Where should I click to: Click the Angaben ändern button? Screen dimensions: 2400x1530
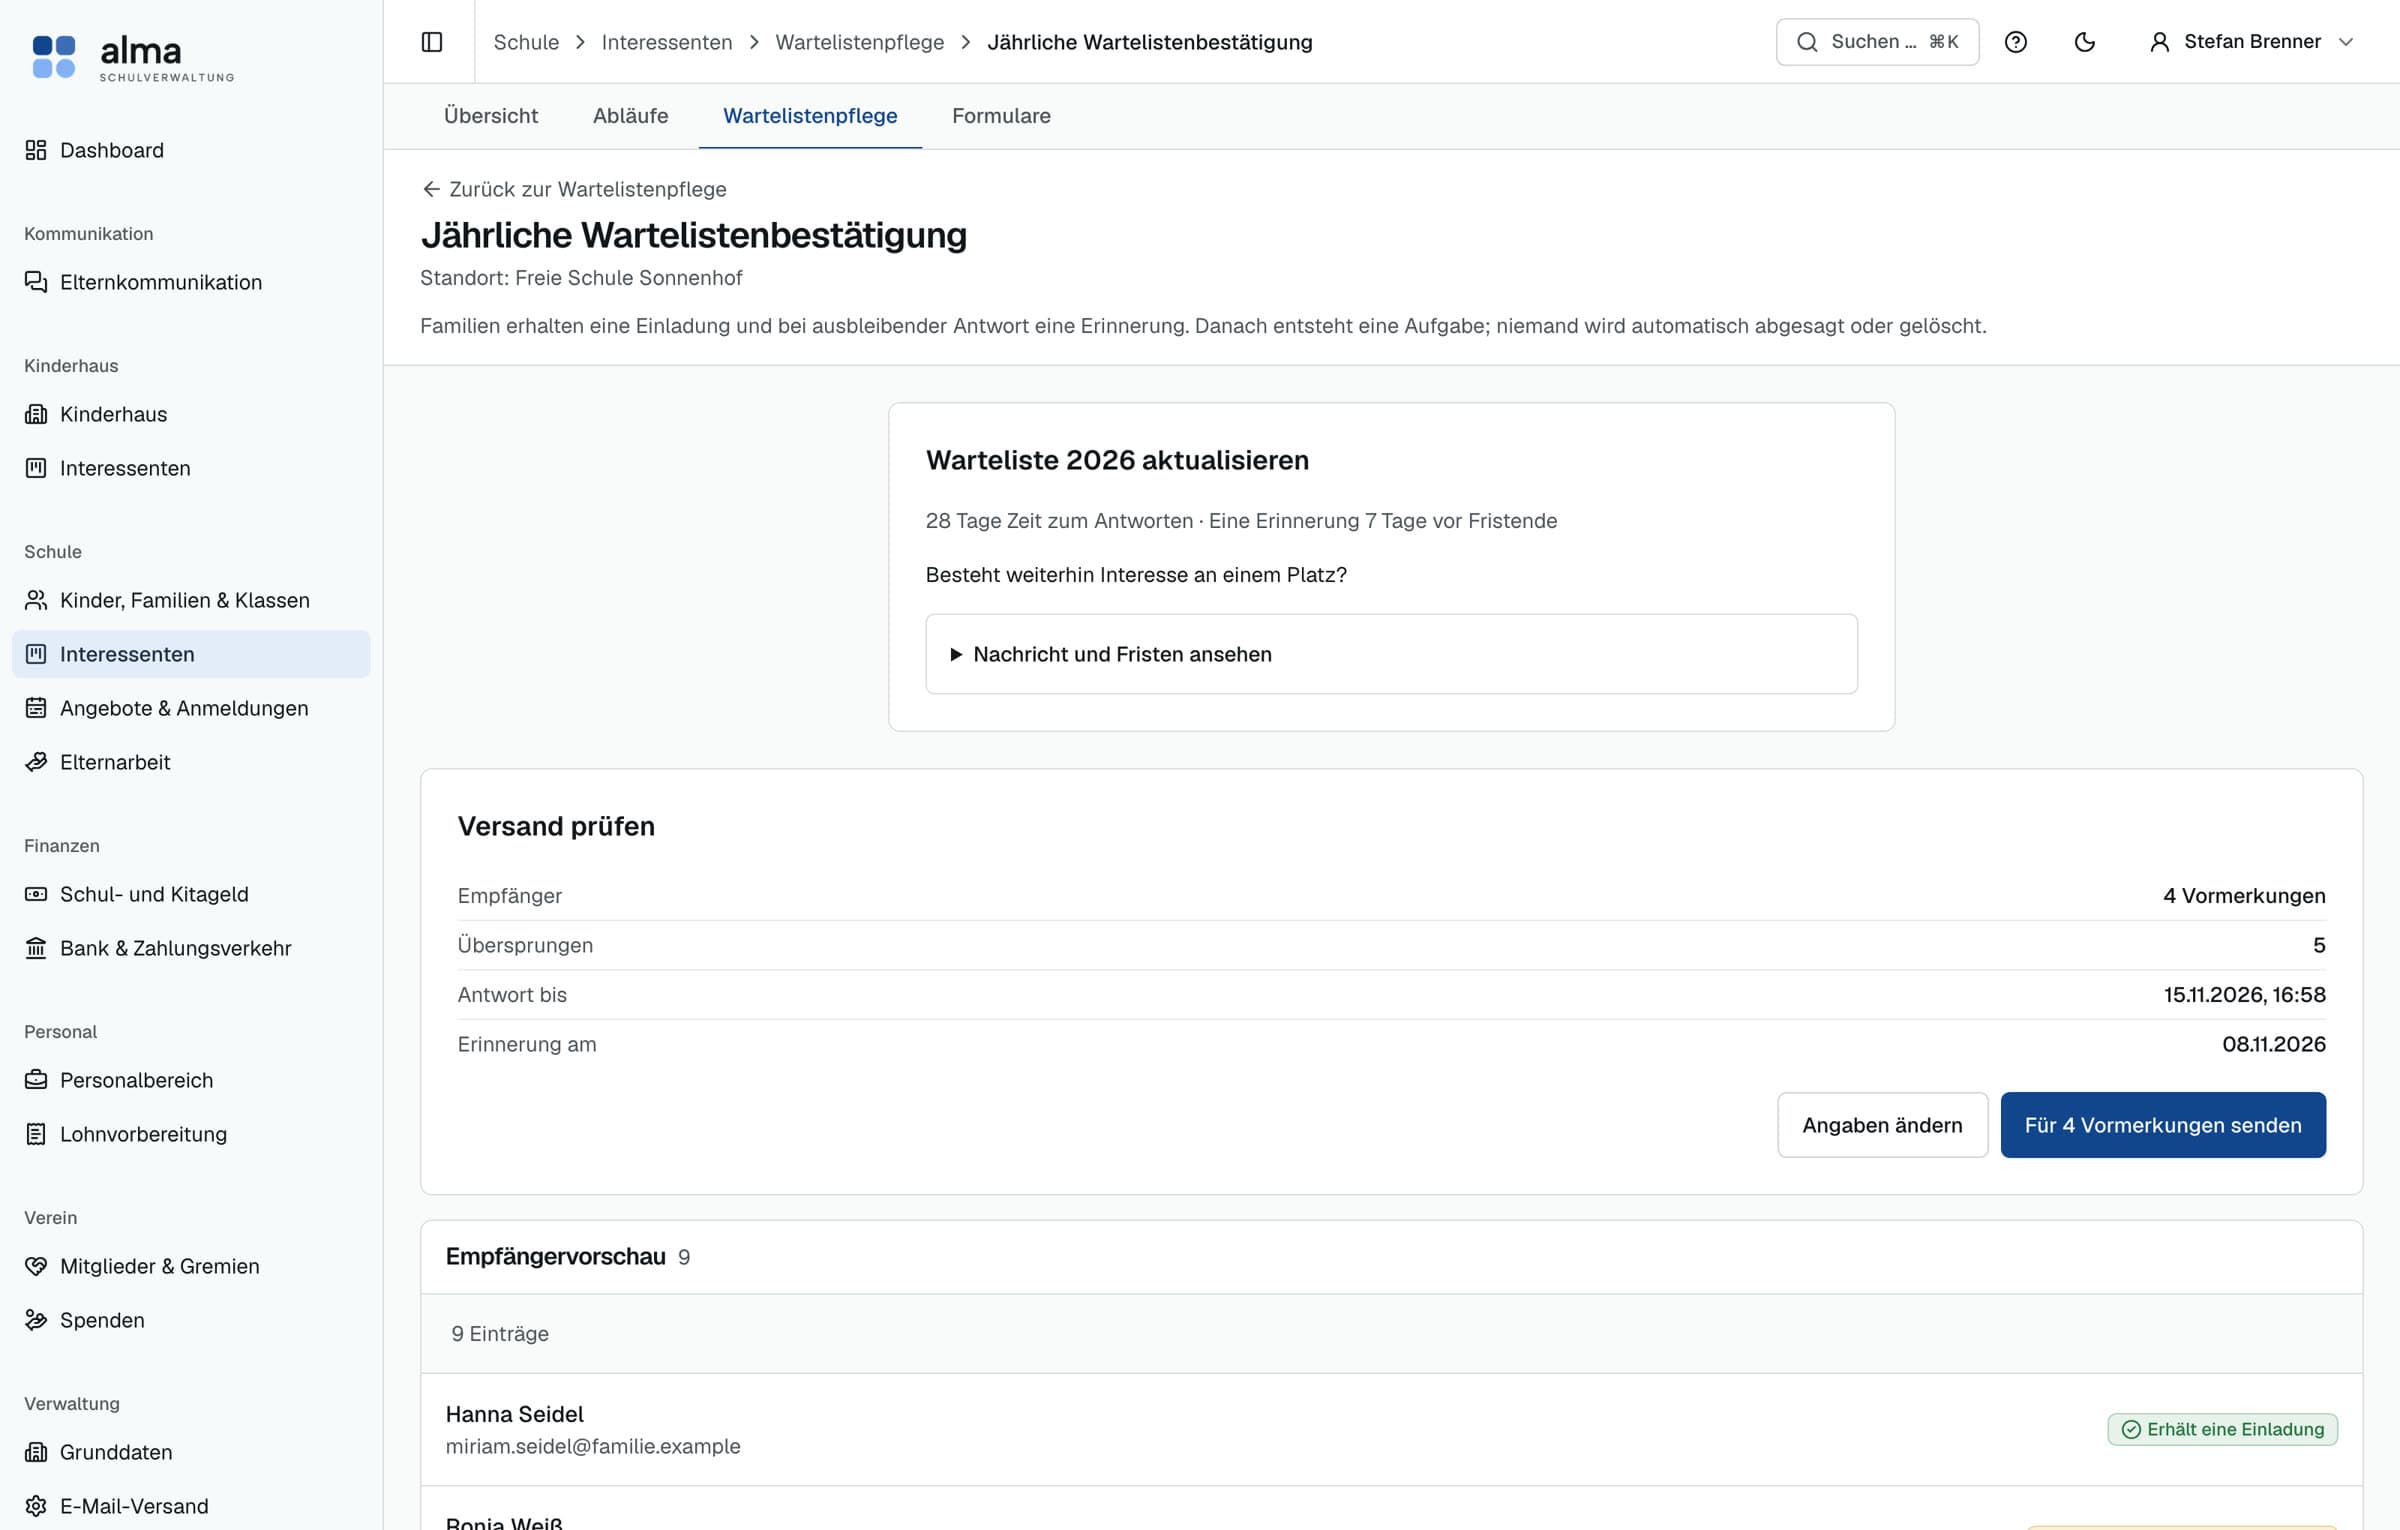click(x=1882, y=1125)
